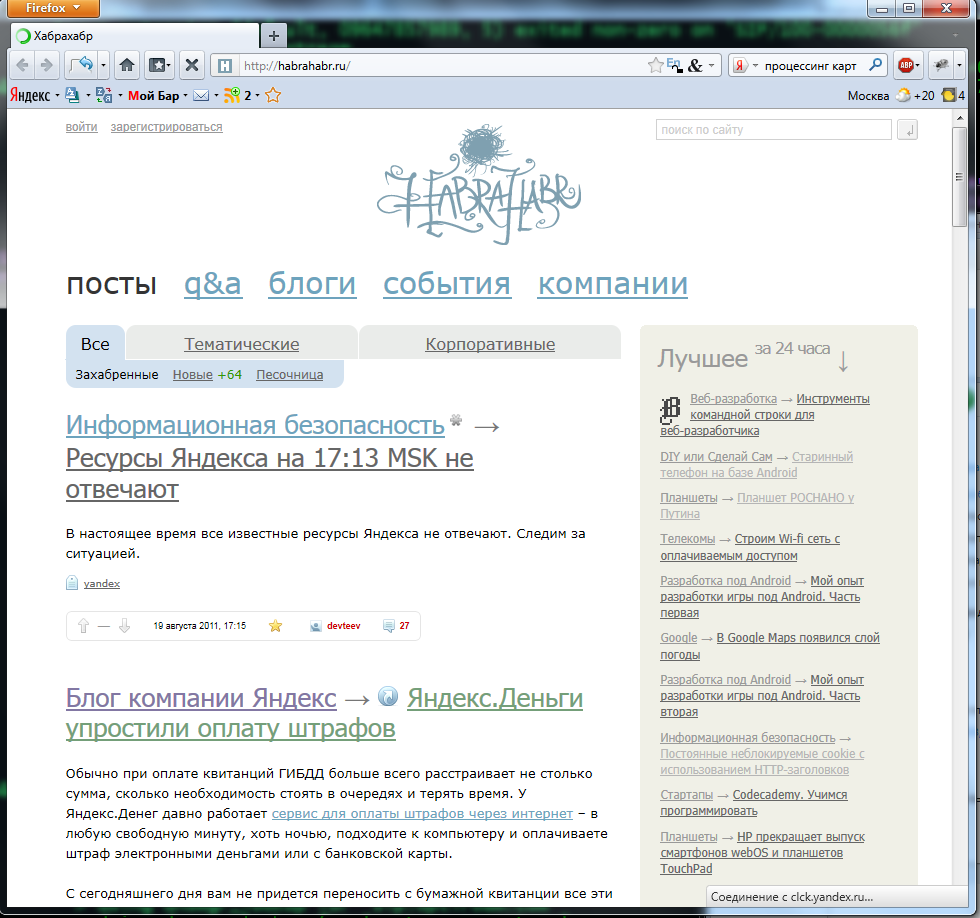Open the сервис для оплаты штрафов через интернет link
Viewport: 980px width, 918px height.
pyautogui.click(x=422, y=813)
